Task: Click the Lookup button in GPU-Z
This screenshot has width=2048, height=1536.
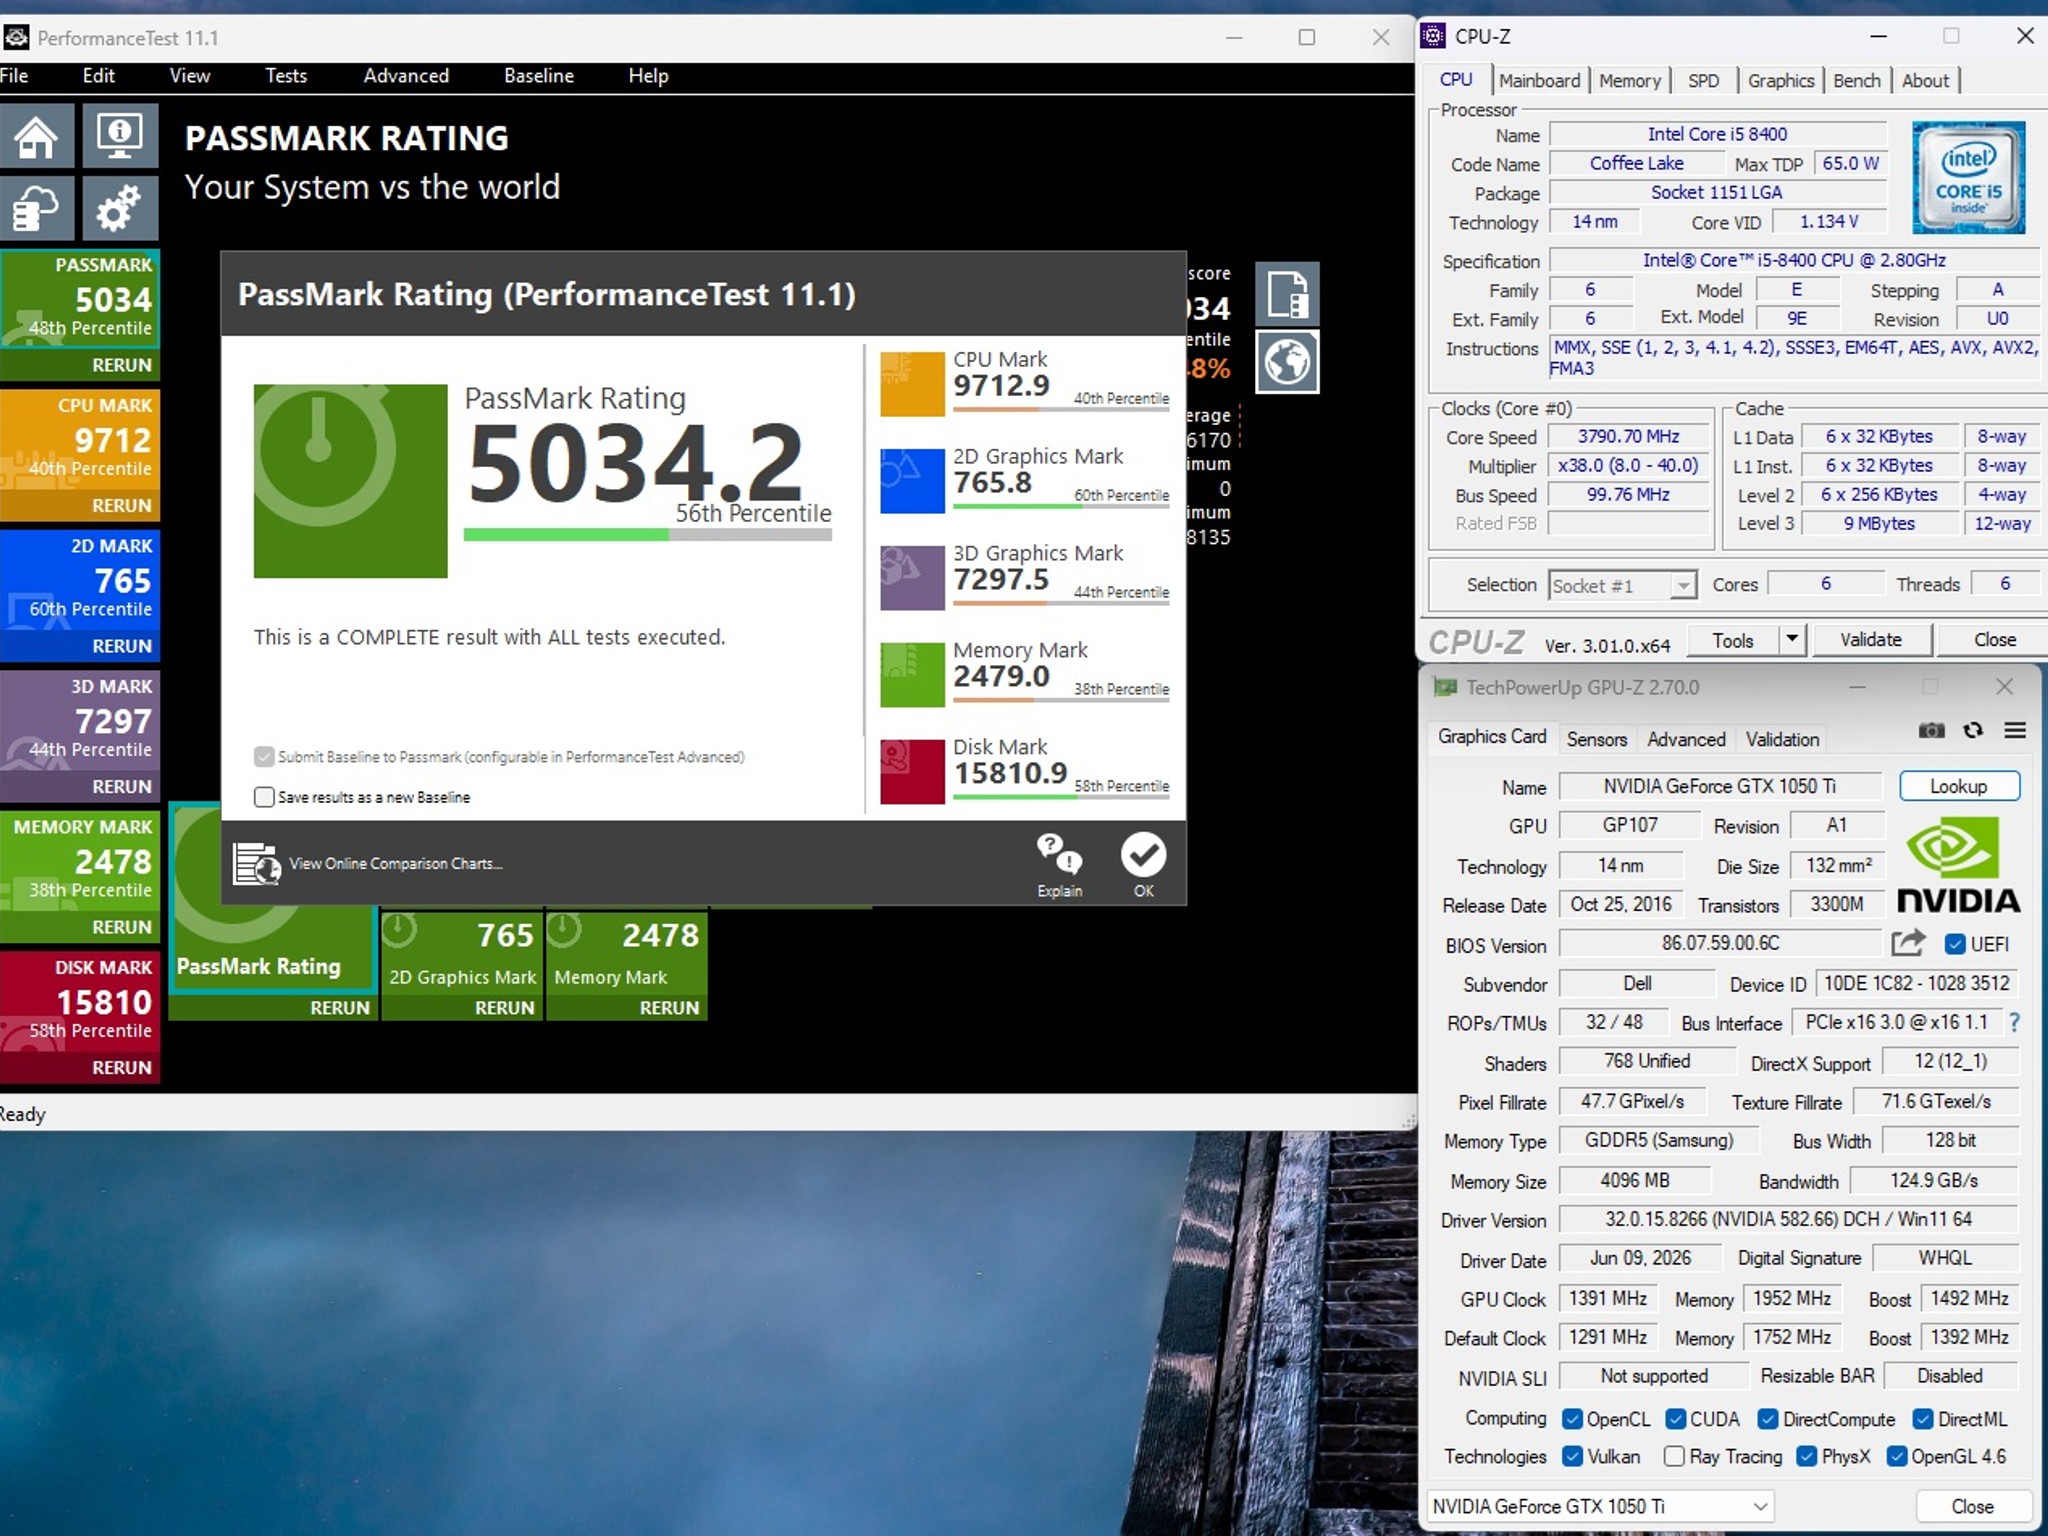Action: (1959, 786)
